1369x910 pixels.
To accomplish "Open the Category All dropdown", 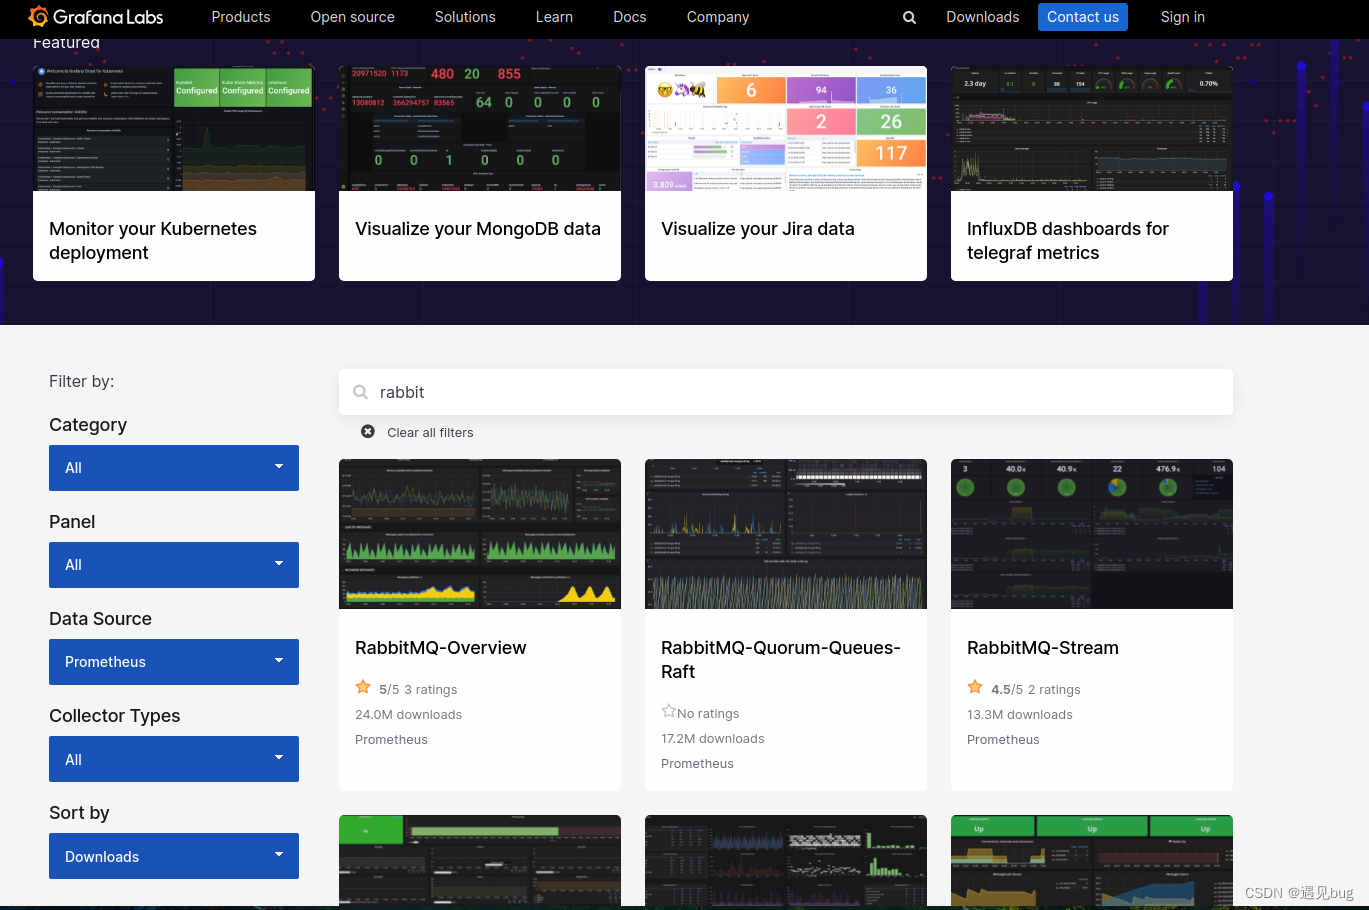I will [x=174, y=468].
